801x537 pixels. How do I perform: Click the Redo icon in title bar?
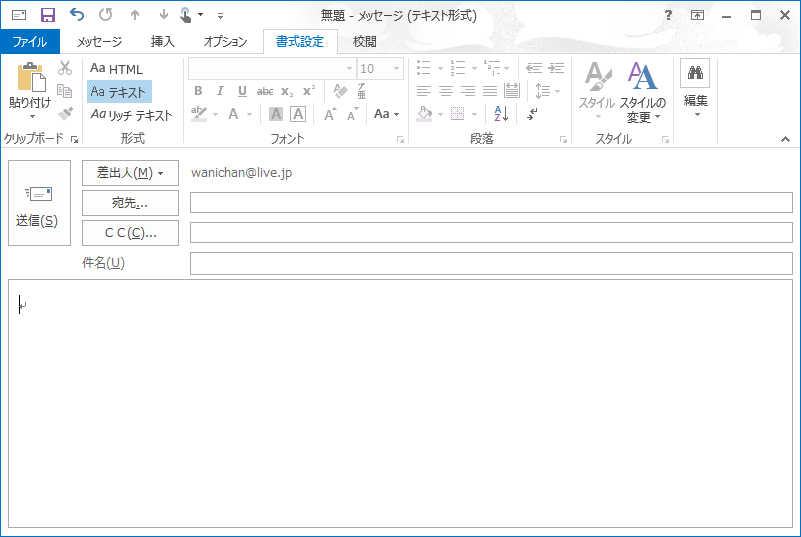pos(106,15)
